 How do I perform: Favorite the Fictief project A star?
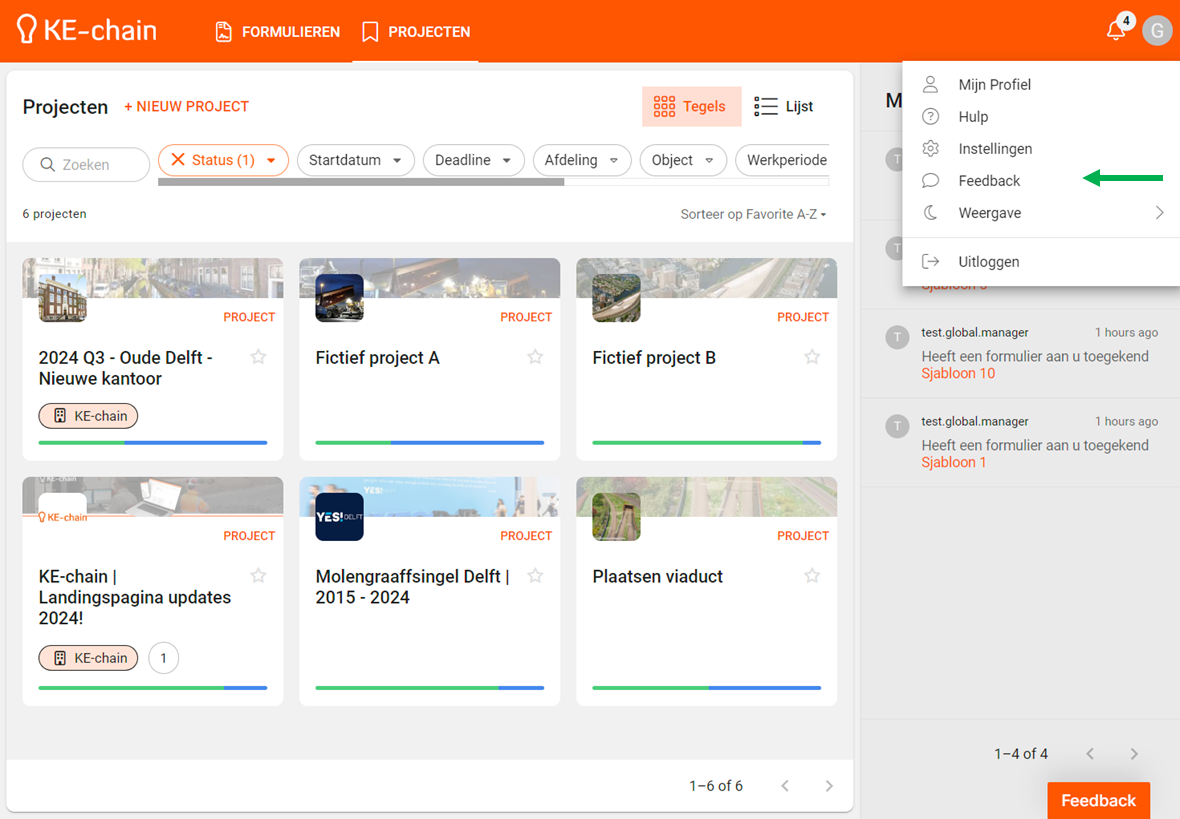pos(535,357)
